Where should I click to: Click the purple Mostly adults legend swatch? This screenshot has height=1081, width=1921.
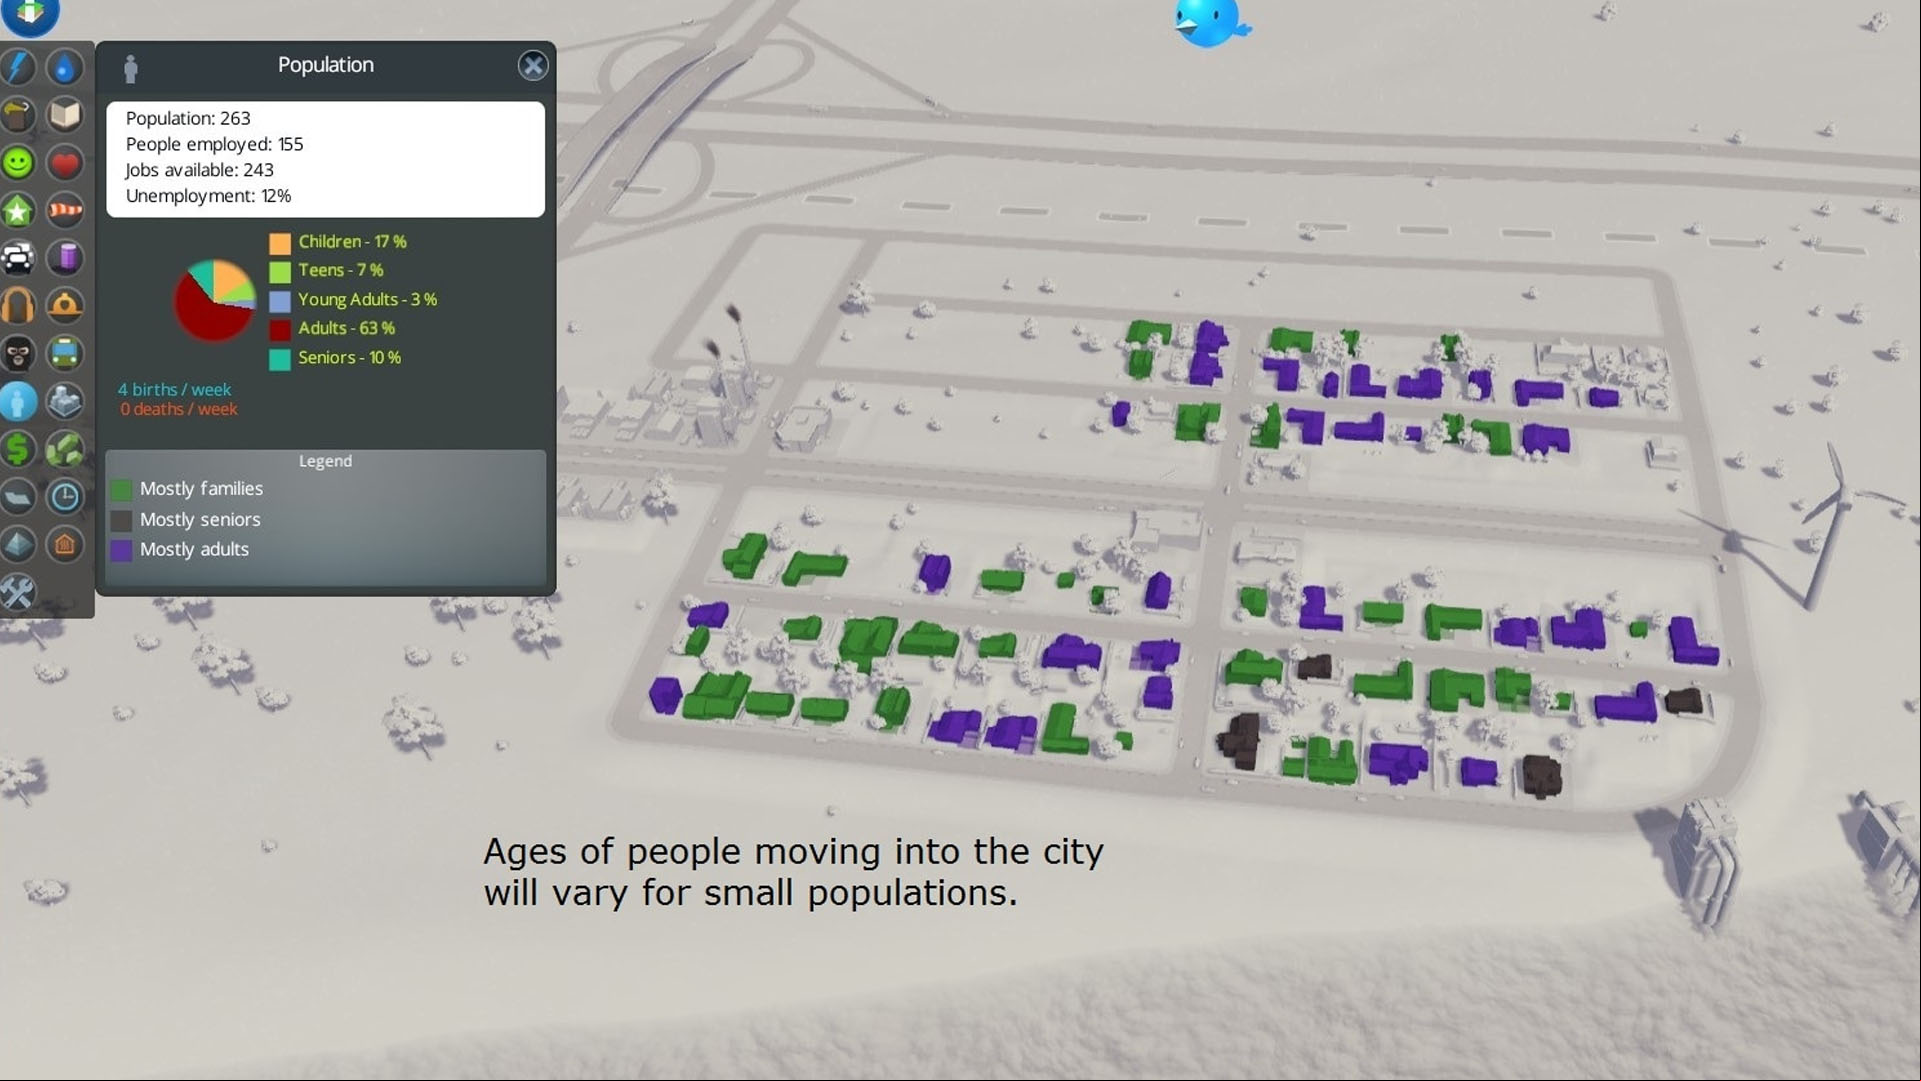tap(121, 550)
